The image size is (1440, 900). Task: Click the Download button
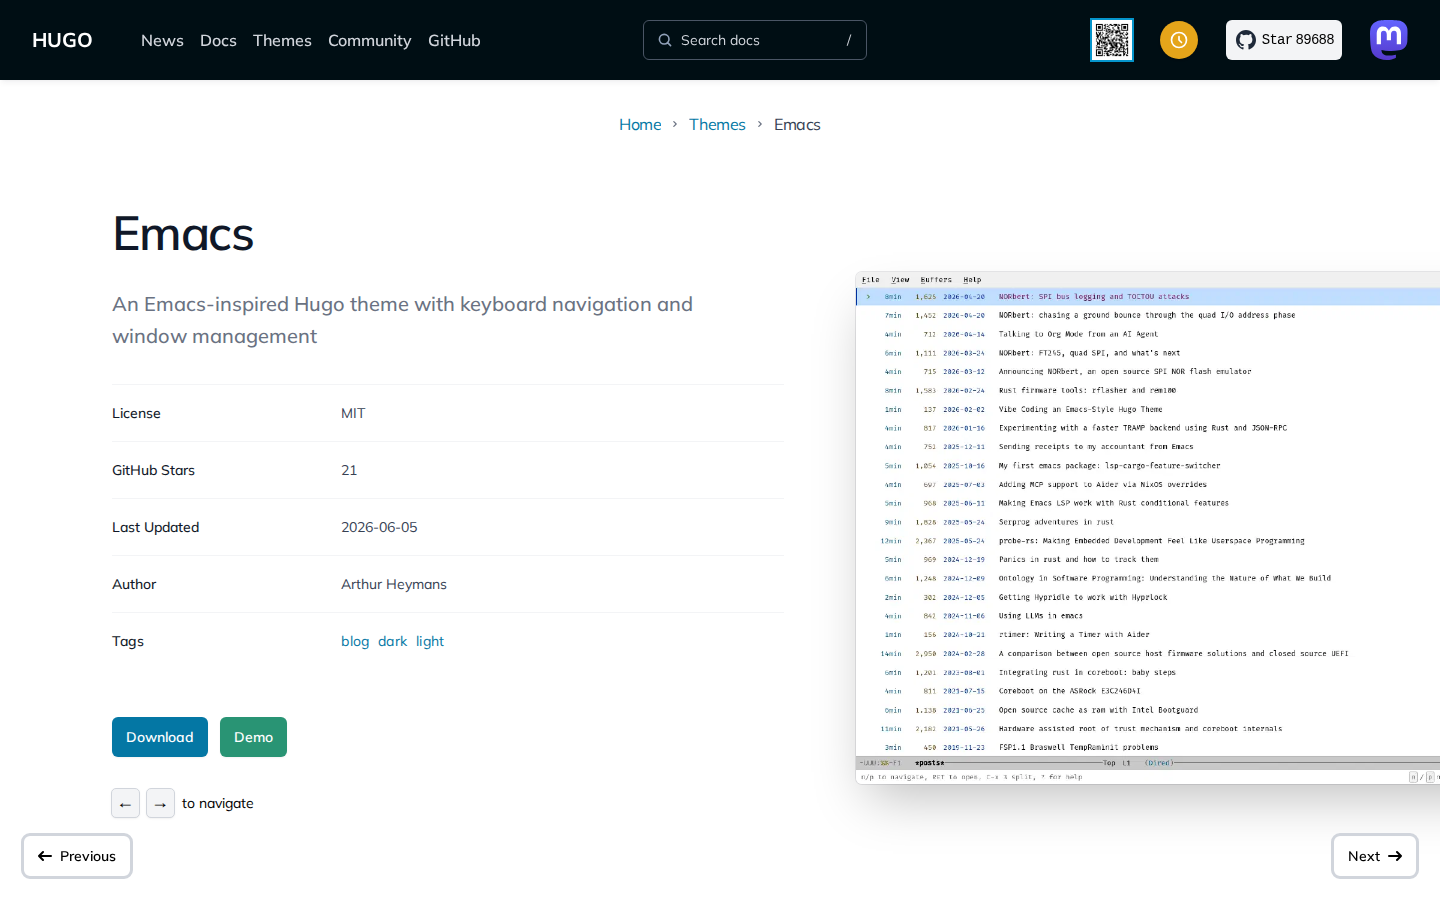[160, 737]
